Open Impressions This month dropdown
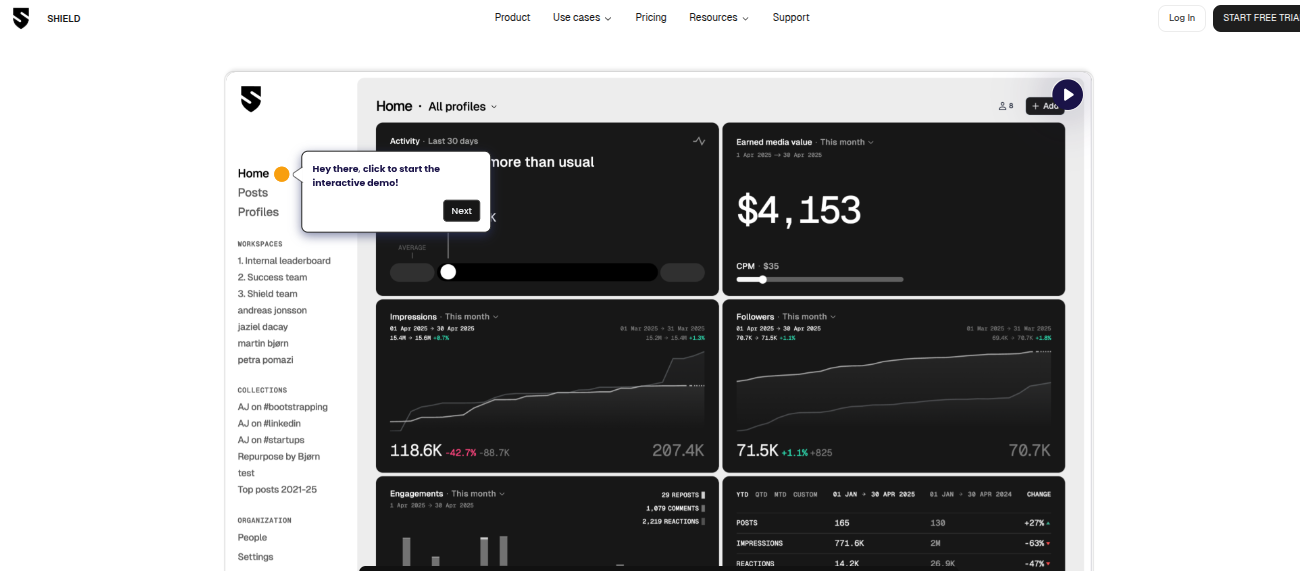 pos(472,317)
